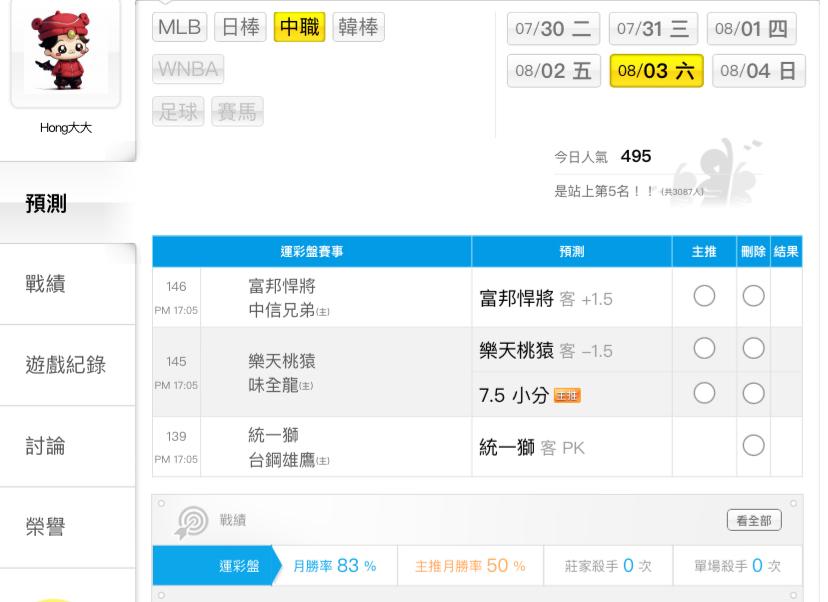Choose the 08/04 日 date button
Screen dimensions: 828x602
(x=759, y=71)
